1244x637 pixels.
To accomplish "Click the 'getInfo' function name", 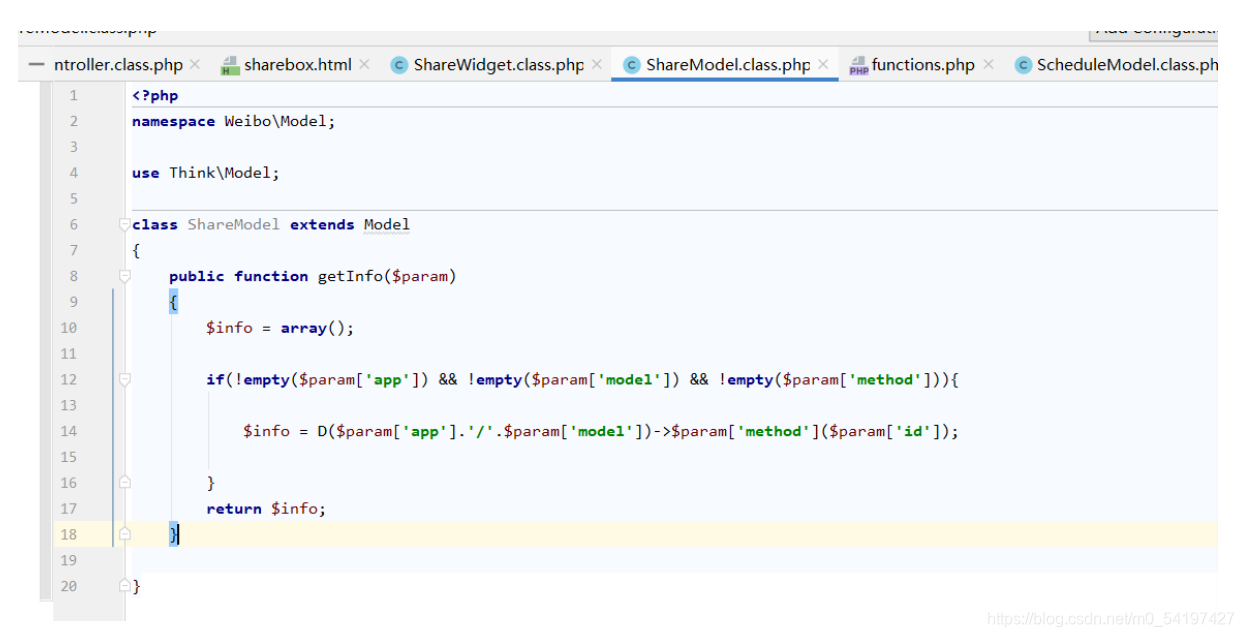I will coord(350,276).
